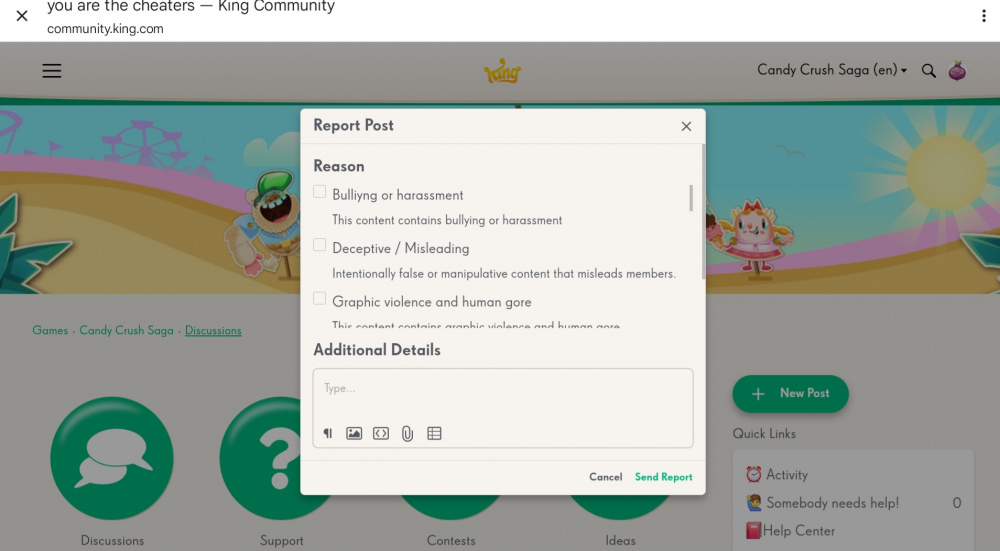The image size is (1000, 551).
Task: Click Send Report
Action: 663,477
